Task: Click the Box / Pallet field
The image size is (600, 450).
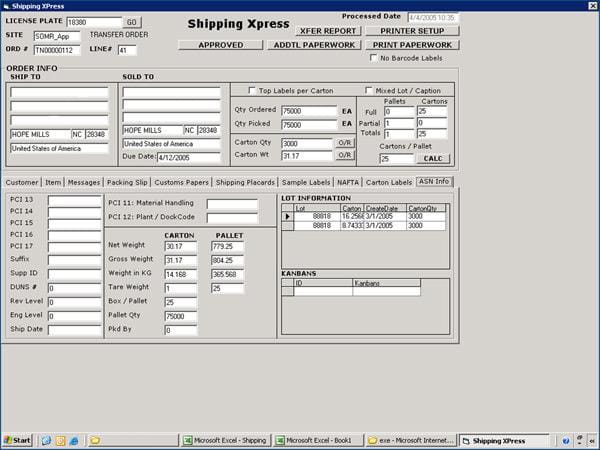Action: (181, 302)
